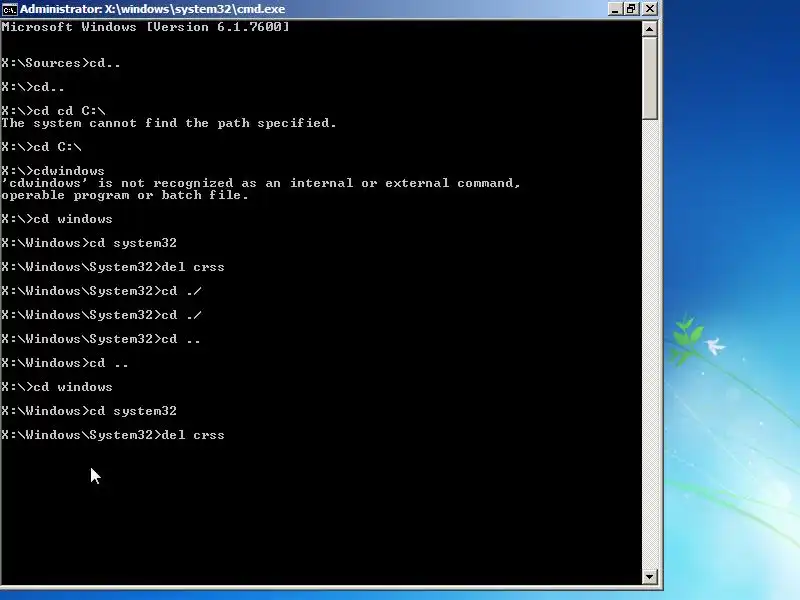Click the 'X:\>cdwindows' command line
The height and width of the screenshot is (600, 800).
[x=53, y=171]
